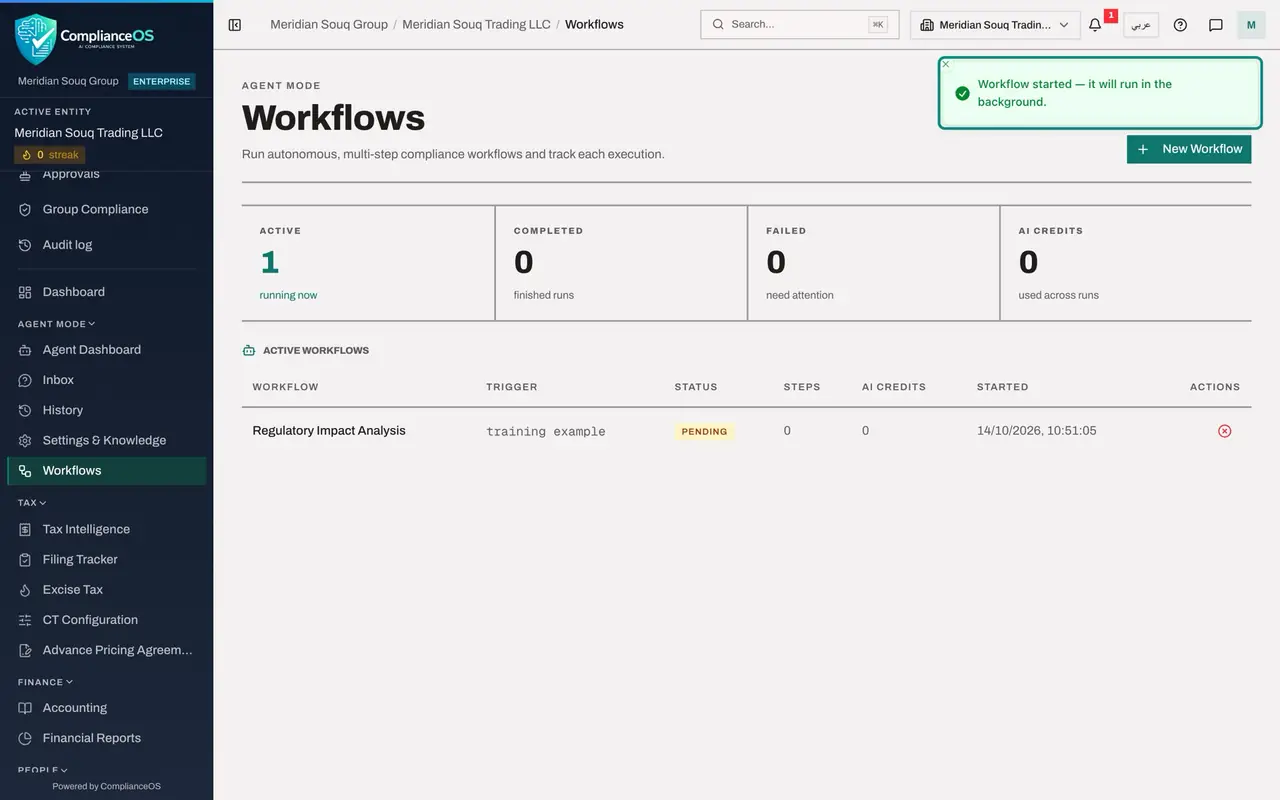This screenshot has width=1280, height=800.
Task: Open user avatar M menu
Action: (1251, 25)
